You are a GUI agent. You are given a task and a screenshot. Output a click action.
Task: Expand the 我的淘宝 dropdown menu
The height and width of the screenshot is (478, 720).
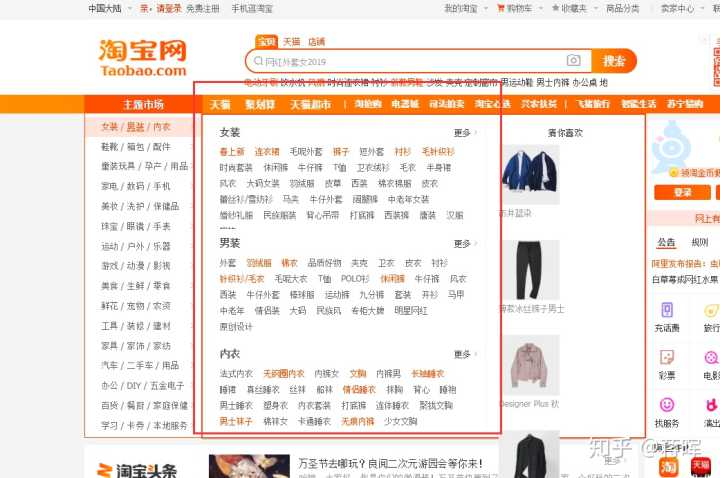[x=465, y=8]
